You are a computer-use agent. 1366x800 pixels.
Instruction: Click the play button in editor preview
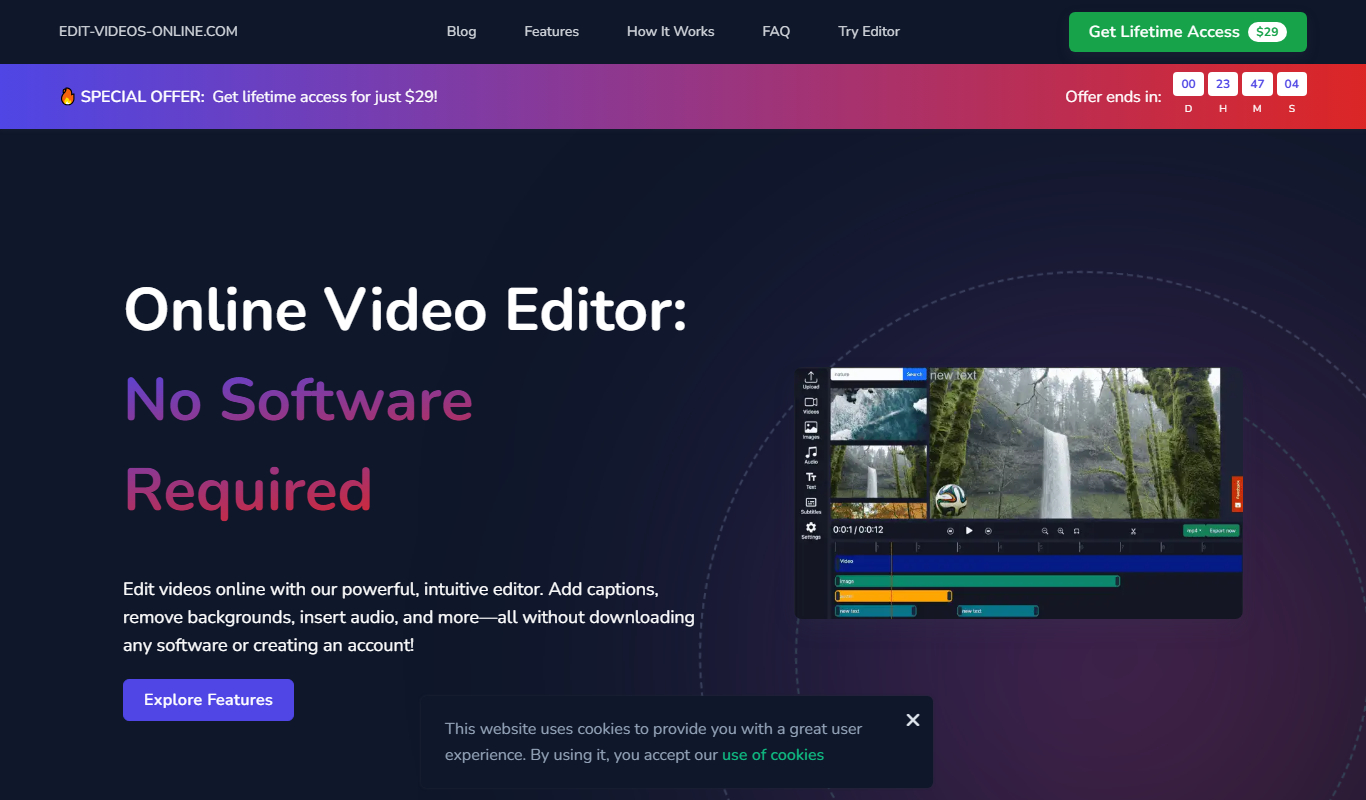(x=969, y=530)
